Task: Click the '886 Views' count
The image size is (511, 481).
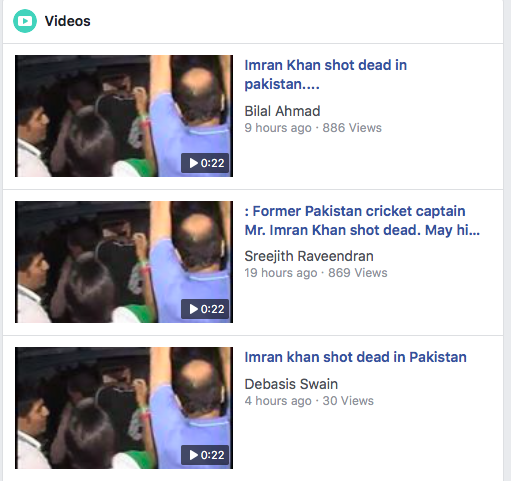Action: pyautogui.click(x=352, y=128)
